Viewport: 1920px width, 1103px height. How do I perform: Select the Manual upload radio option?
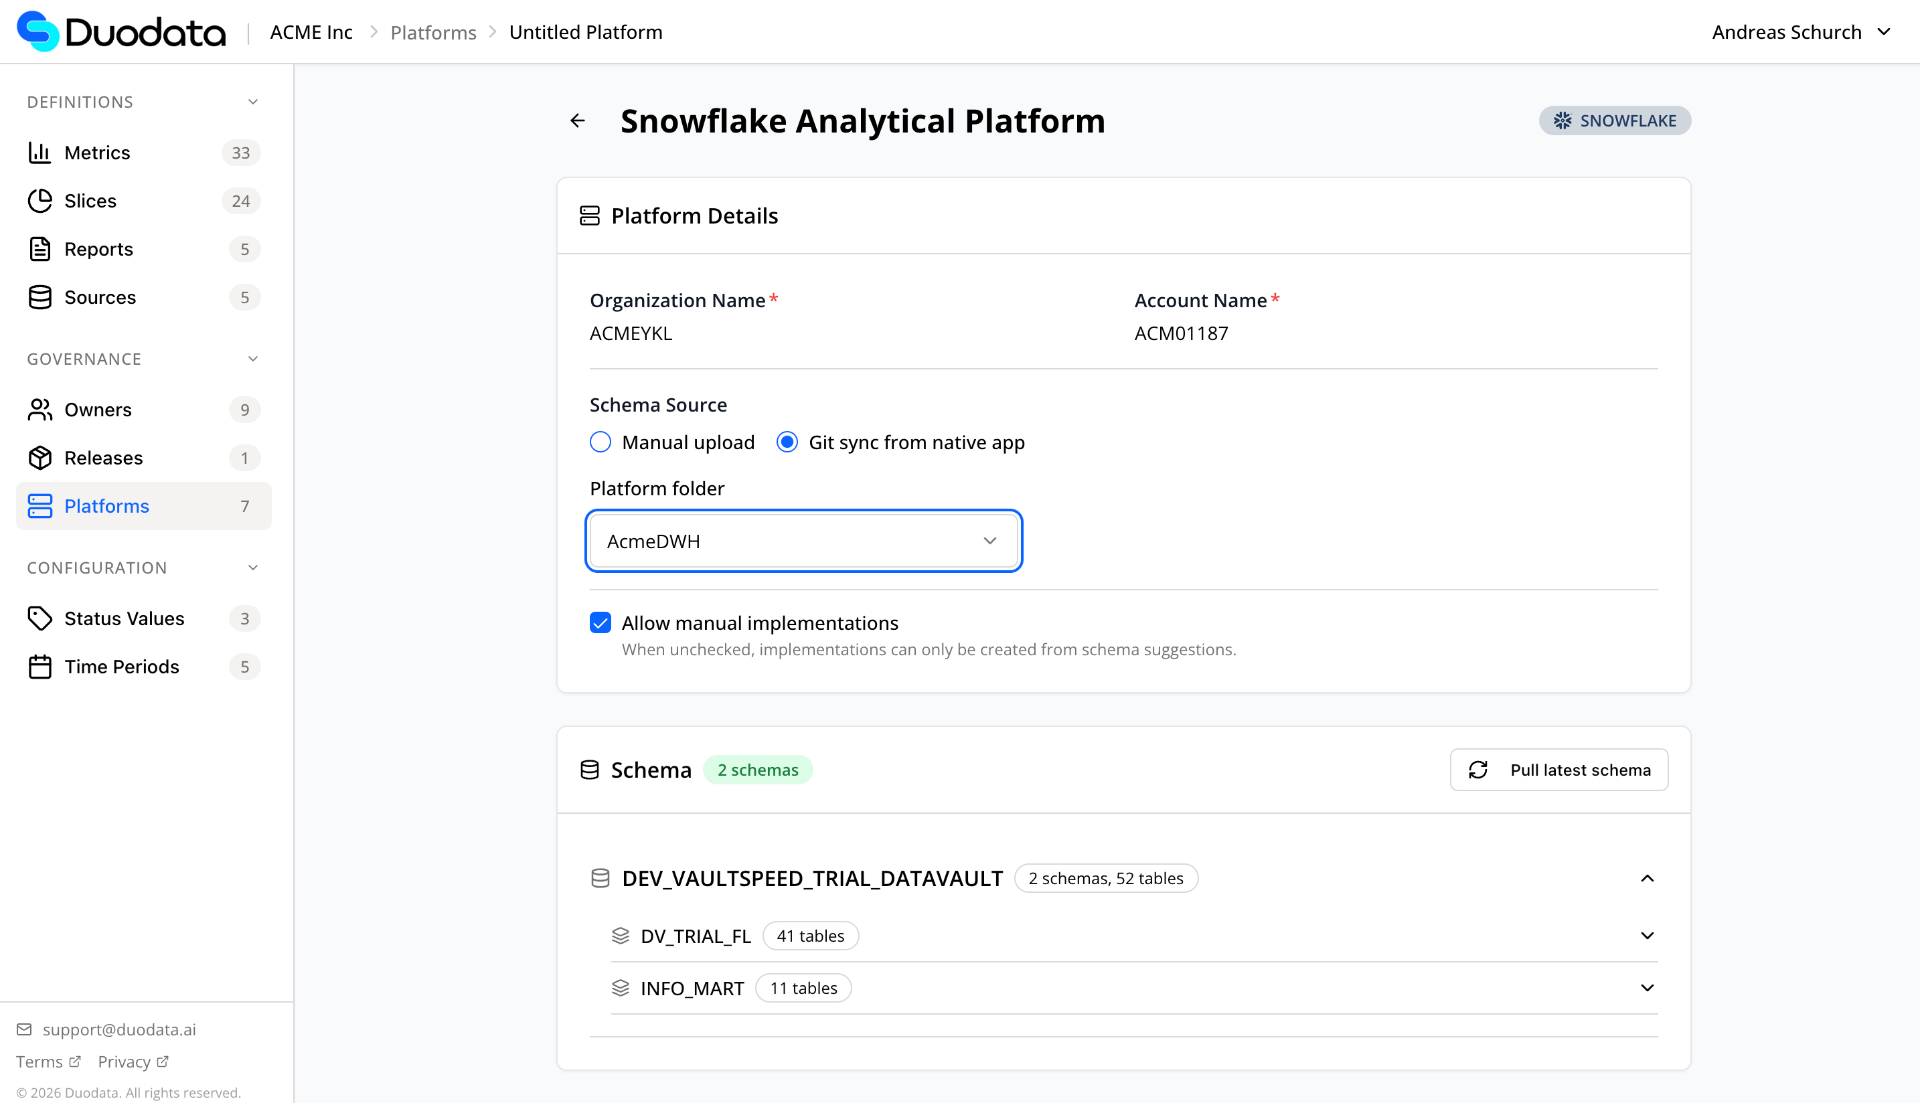pos(600,442)
